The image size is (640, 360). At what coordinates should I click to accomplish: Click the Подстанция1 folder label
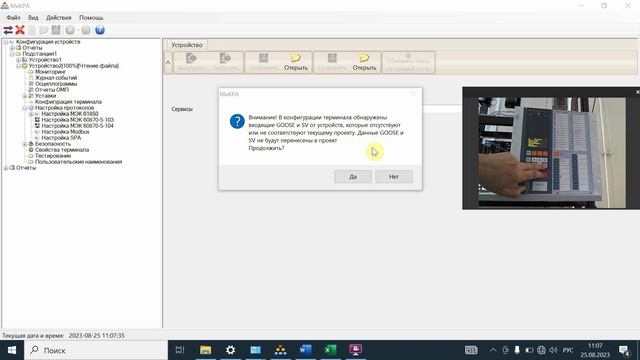(x=40, y=54)
